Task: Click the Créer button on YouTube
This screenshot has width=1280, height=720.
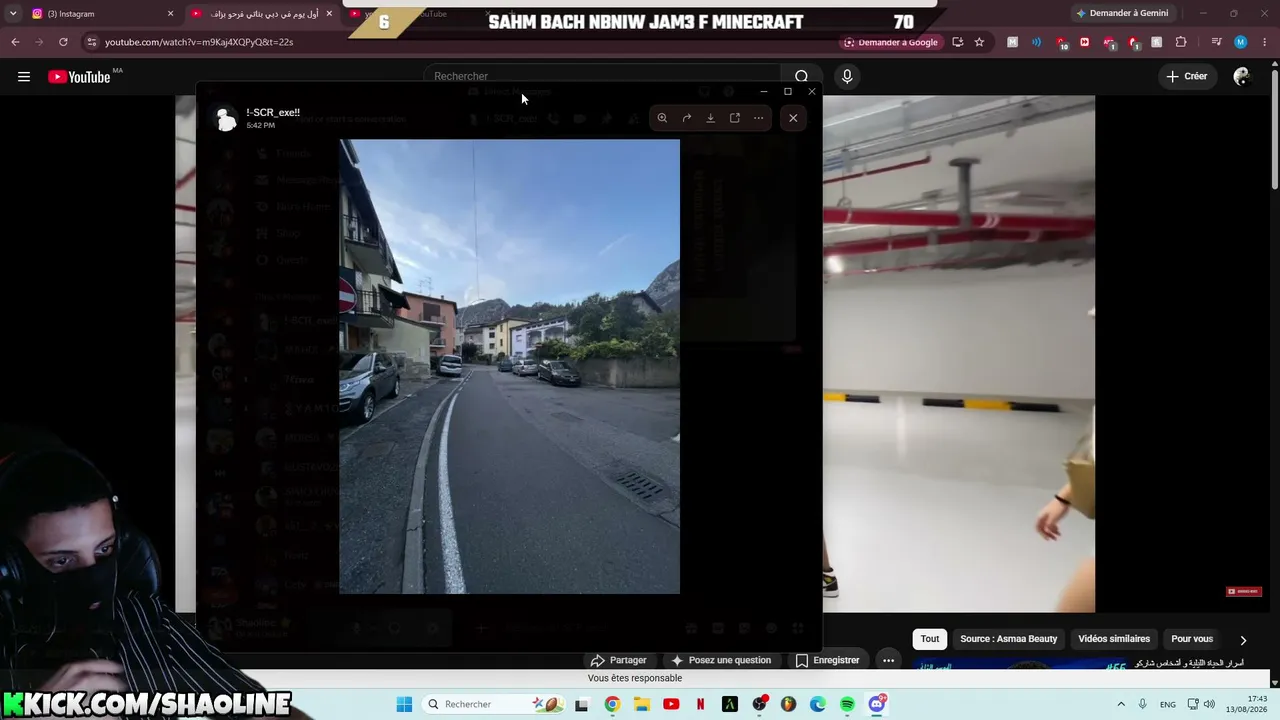Action: [1187, 77]
